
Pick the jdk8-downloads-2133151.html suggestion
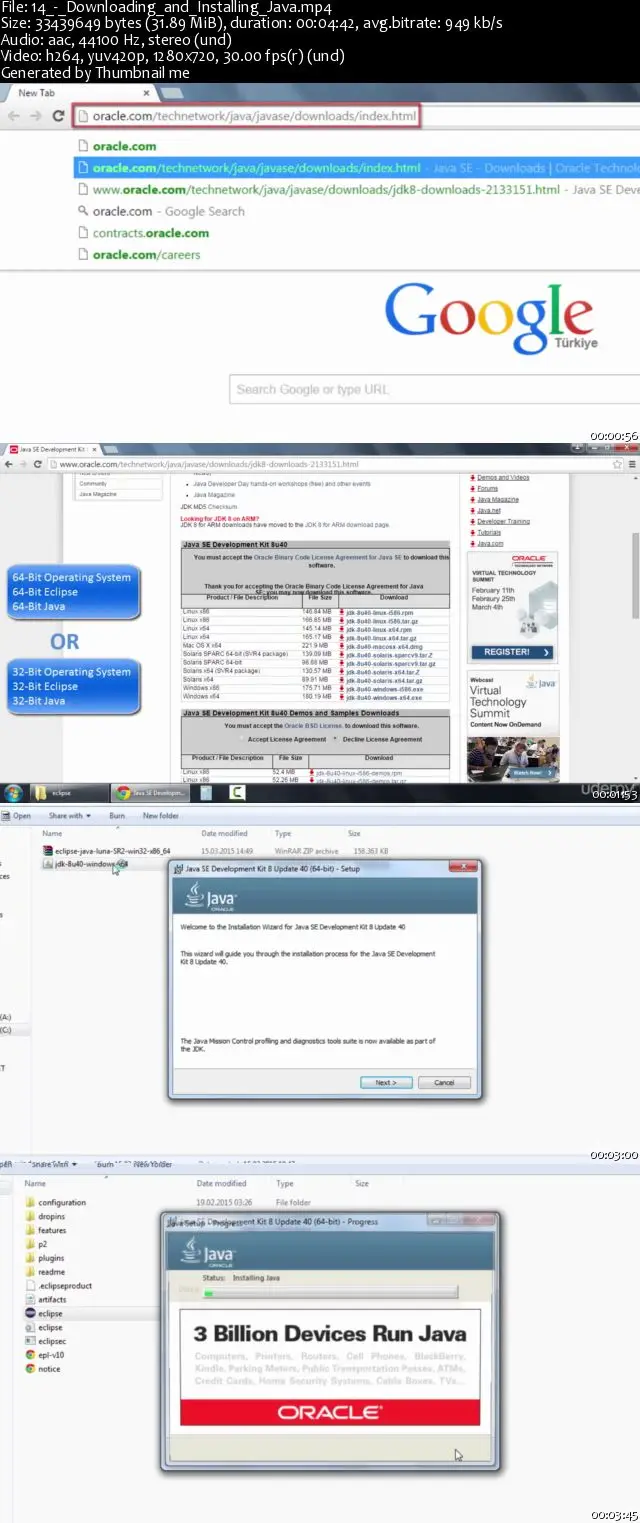click(x=357, y=190)
